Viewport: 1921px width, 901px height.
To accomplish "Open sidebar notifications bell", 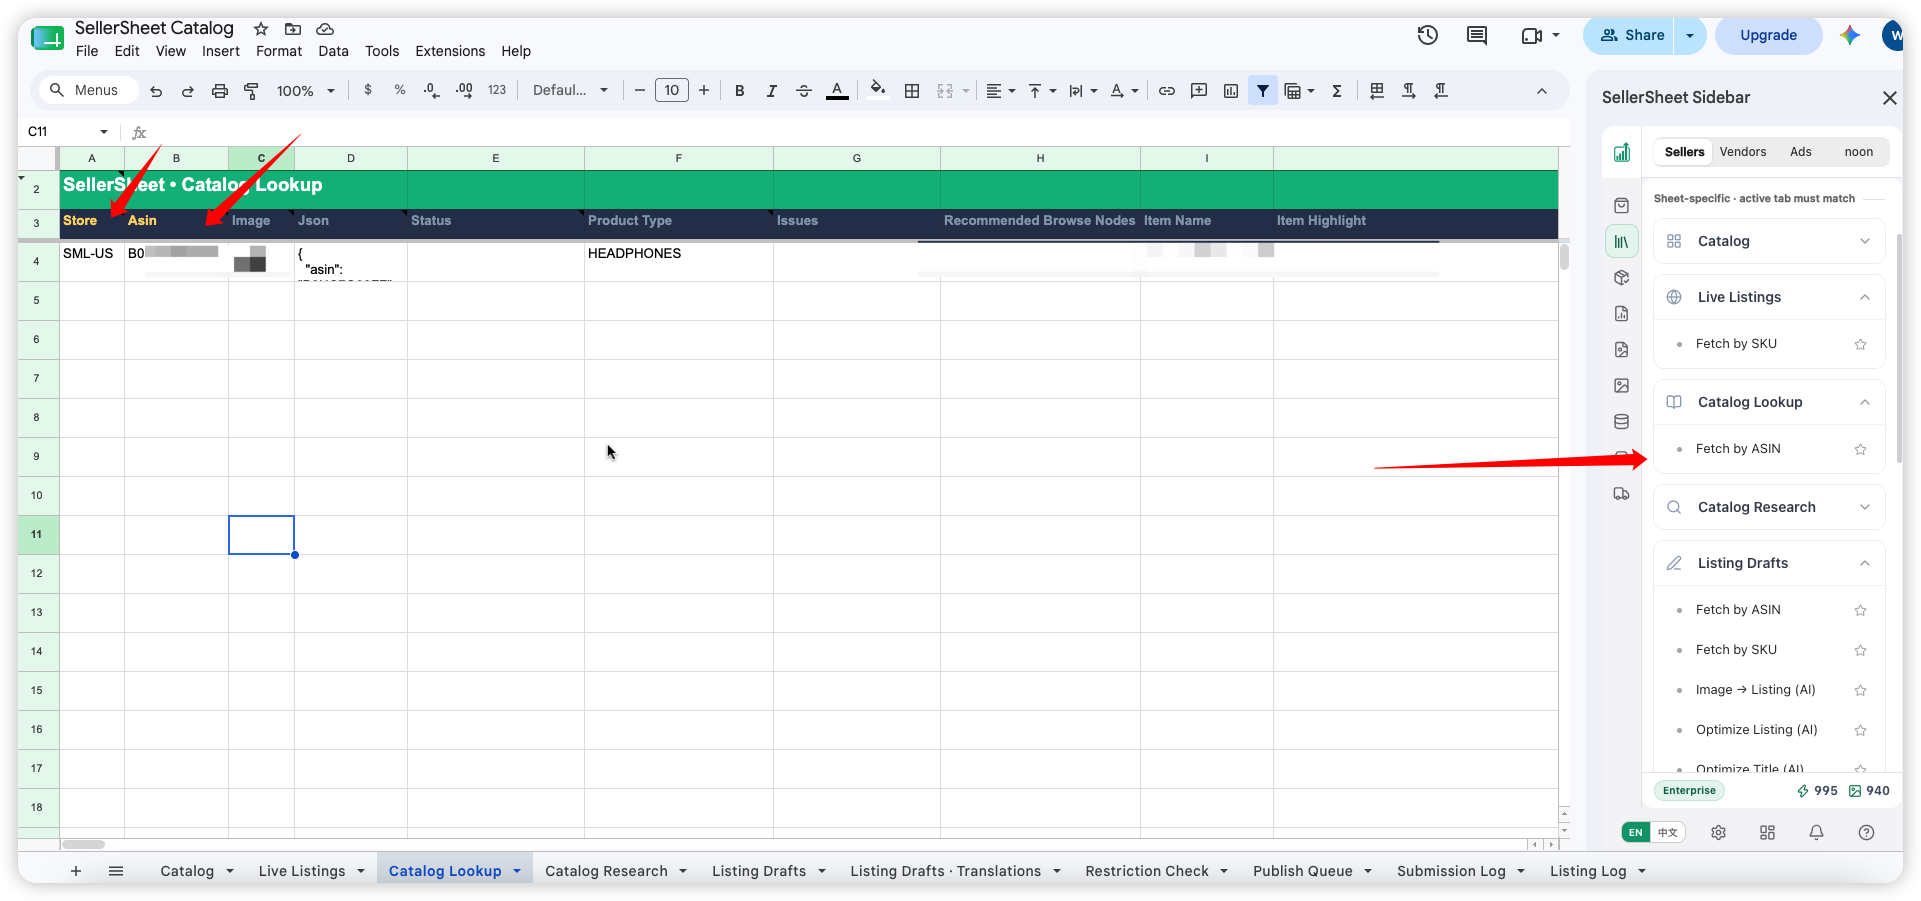I will click(x=1817, y=832).
